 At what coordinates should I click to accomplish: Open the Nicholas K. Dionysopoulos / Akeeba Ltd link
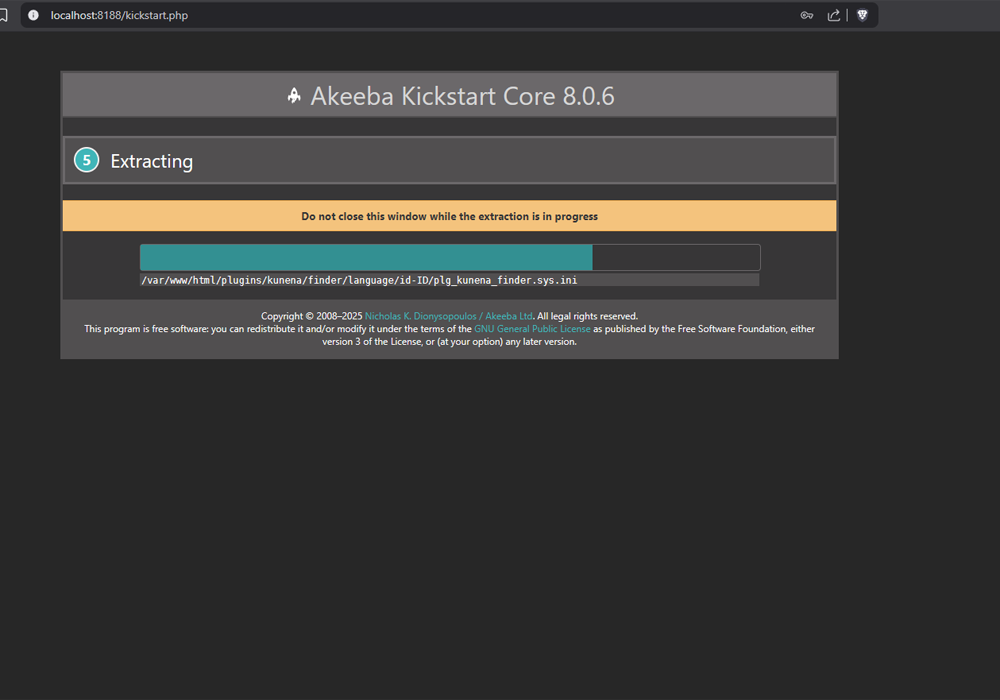click(x=448, y=315)
